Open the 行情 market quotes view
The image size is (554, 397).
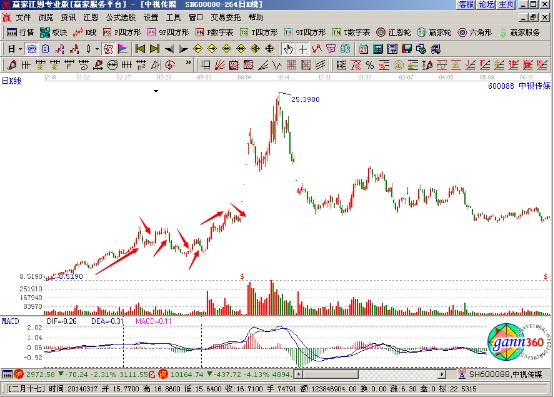click(x=20, y=32)
